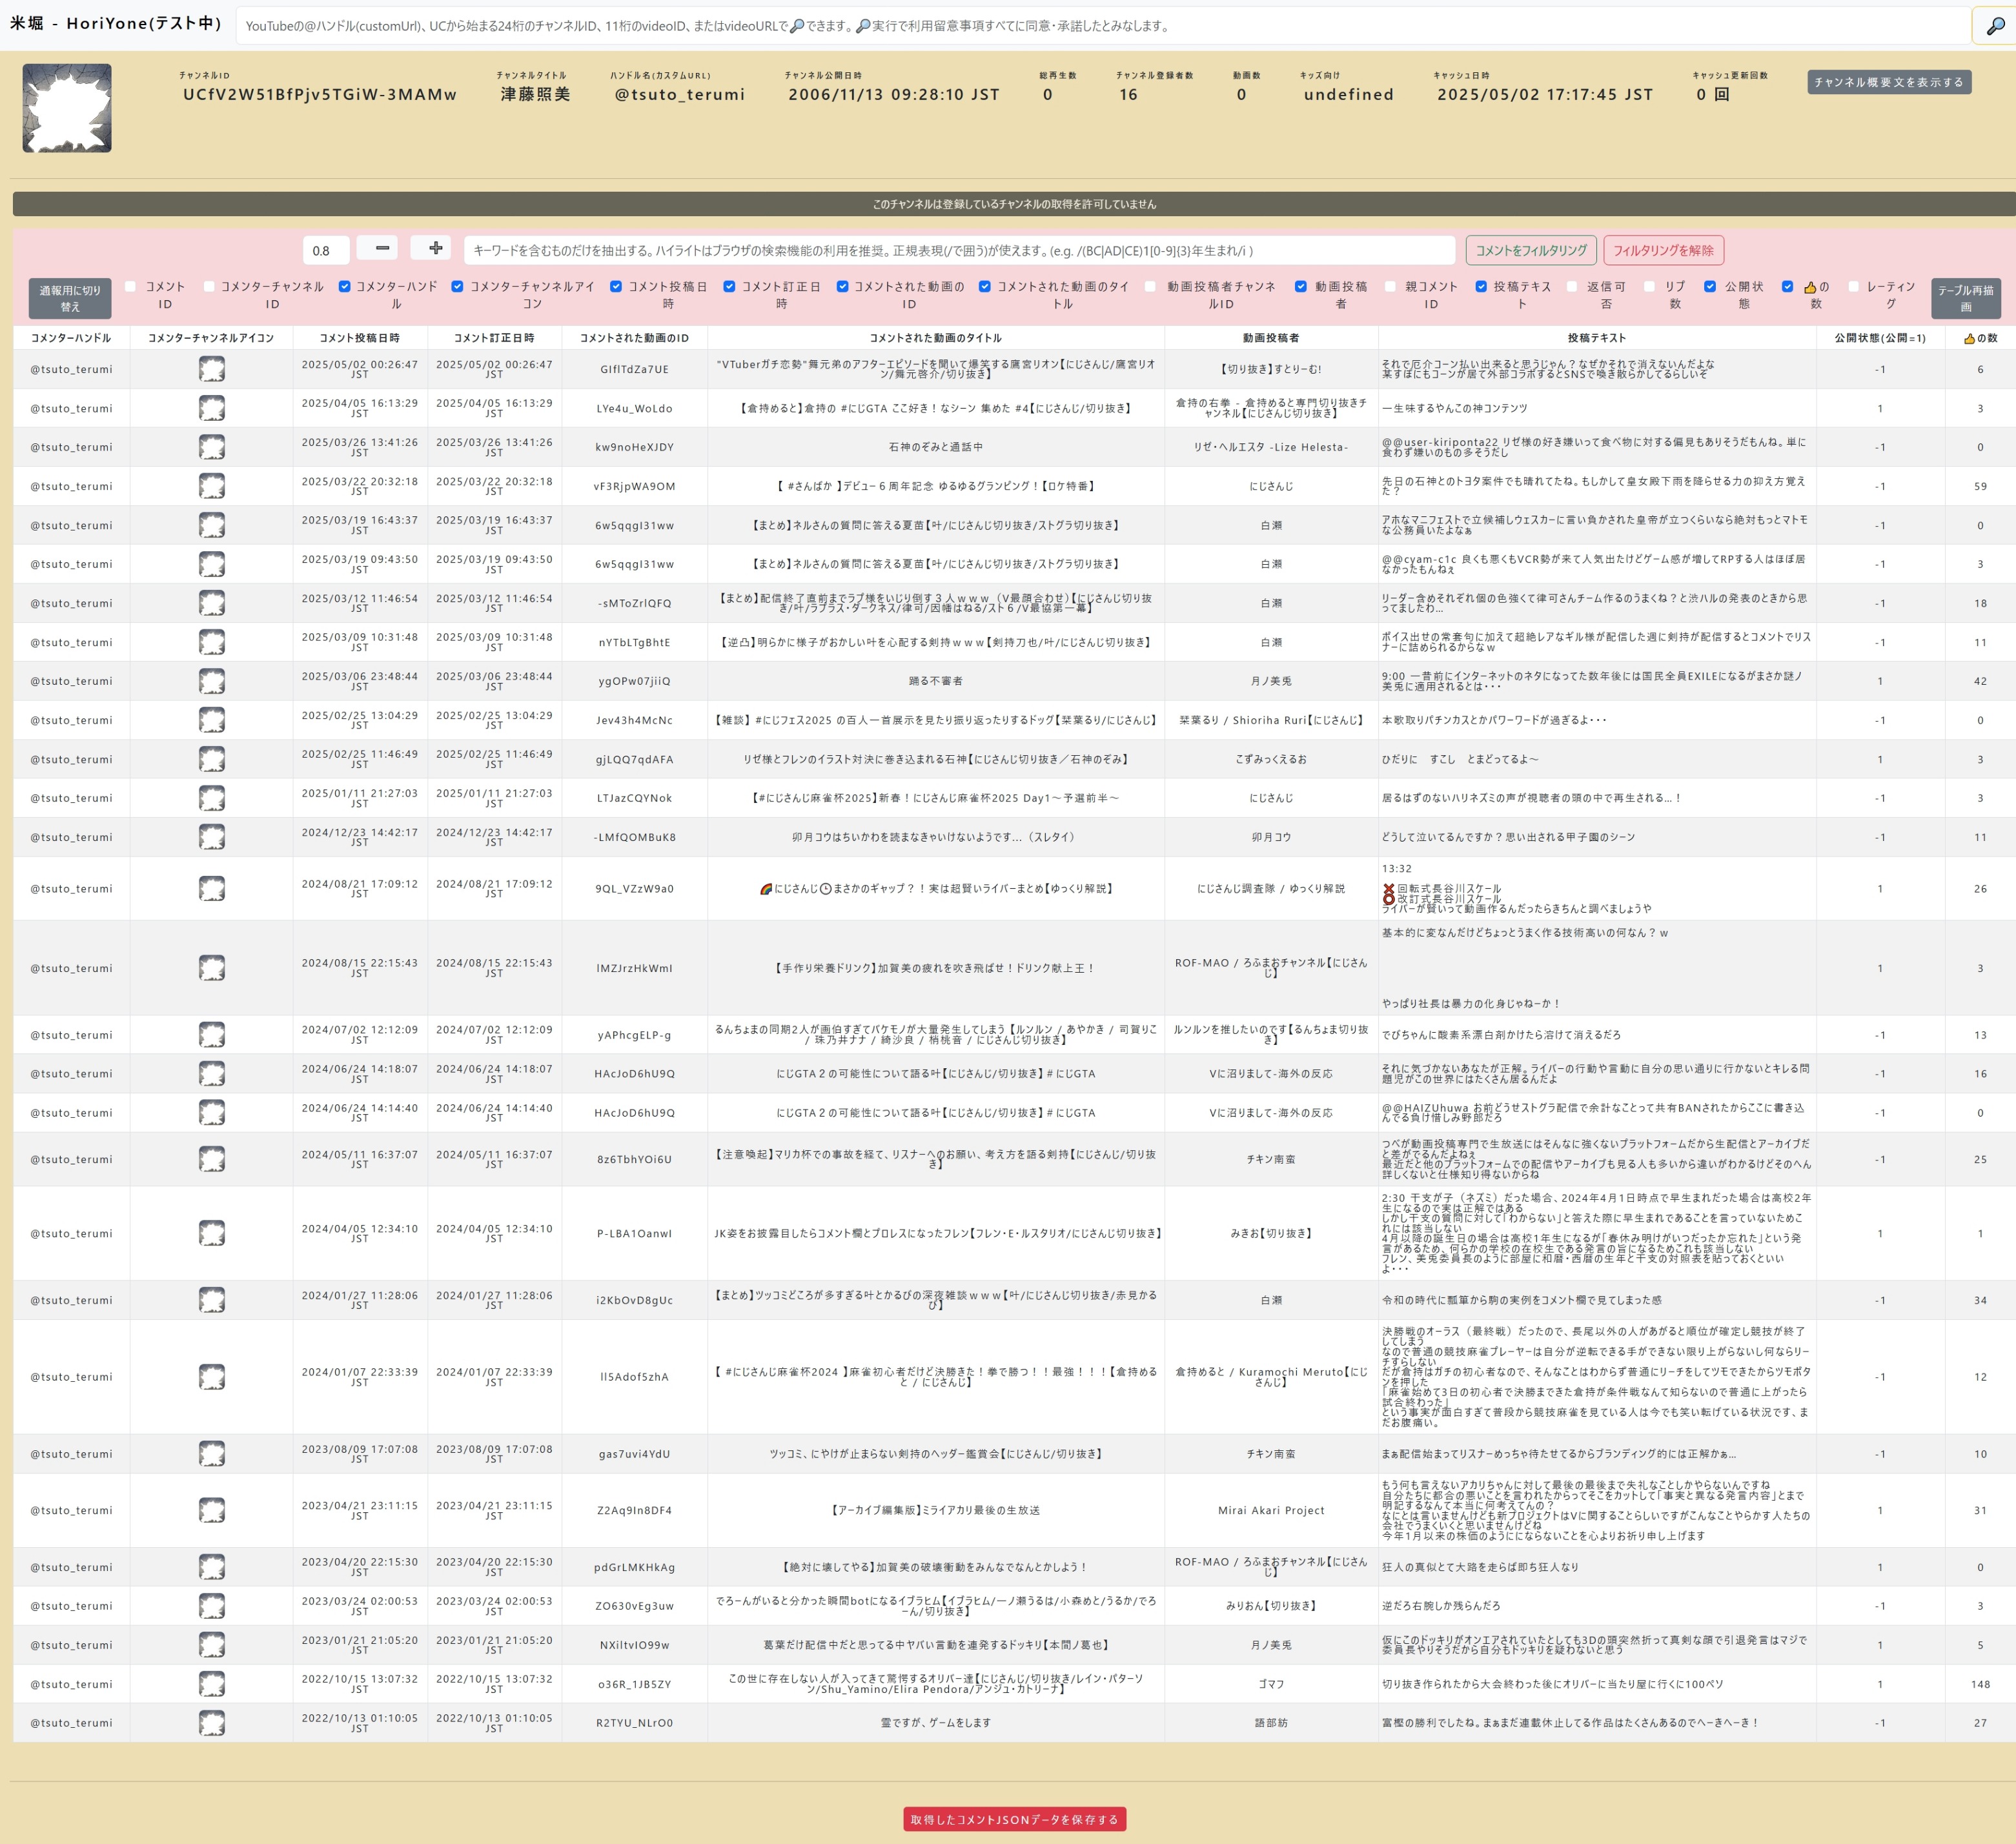The width and height of the screenshot is (2016, 1844).
Task: Click commenter icon in the gas7uvi4YdU row
Action: point(211,1454)
